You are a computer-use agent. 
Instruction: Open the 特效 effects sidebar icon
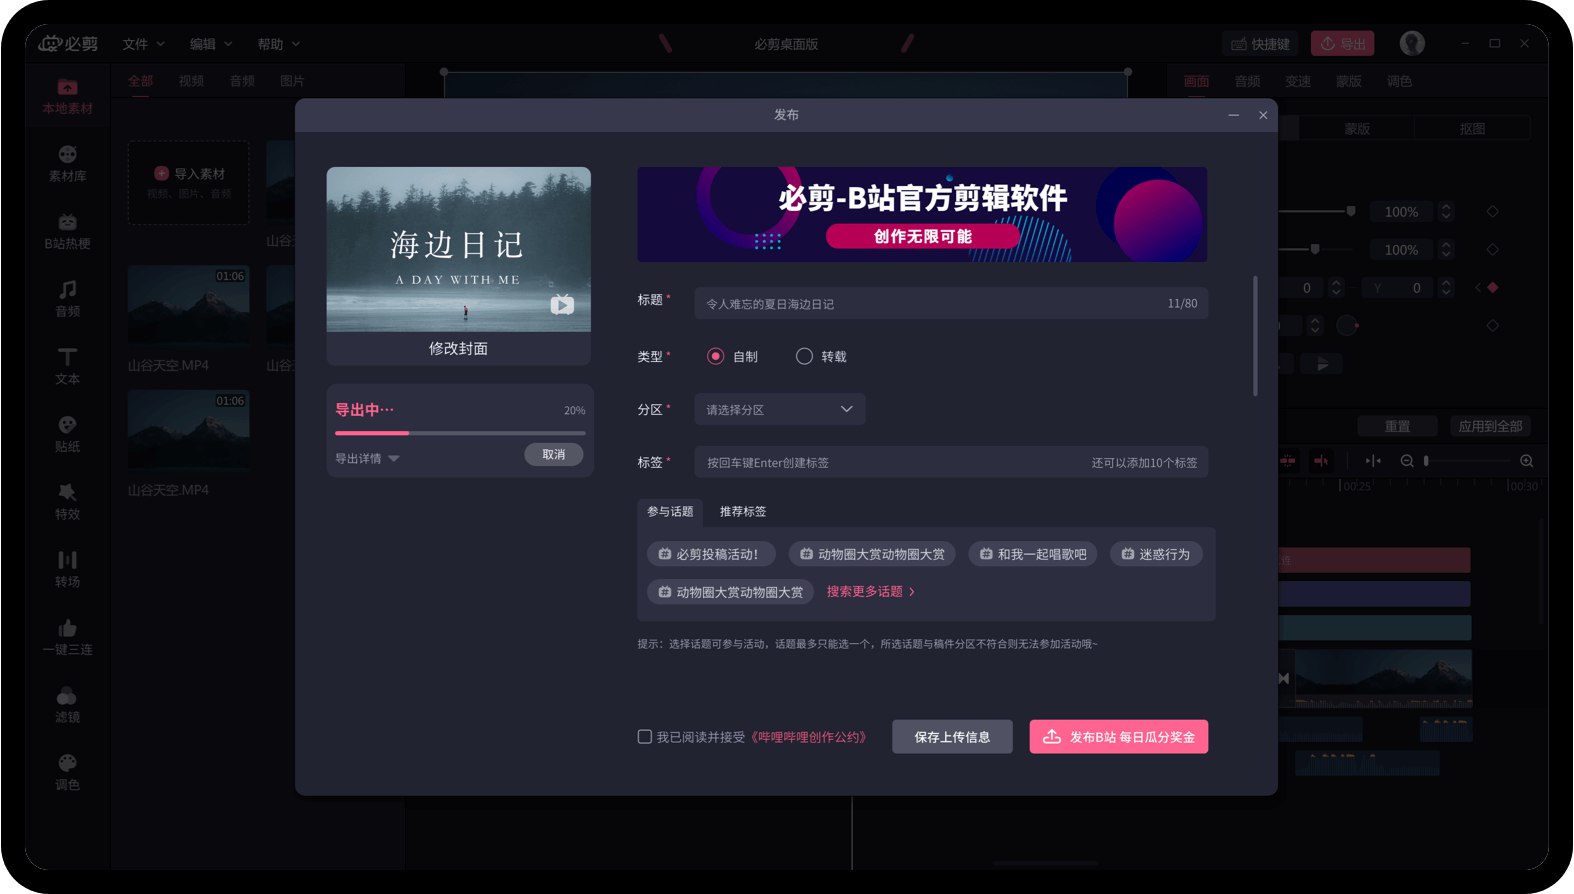coord(67,492)
